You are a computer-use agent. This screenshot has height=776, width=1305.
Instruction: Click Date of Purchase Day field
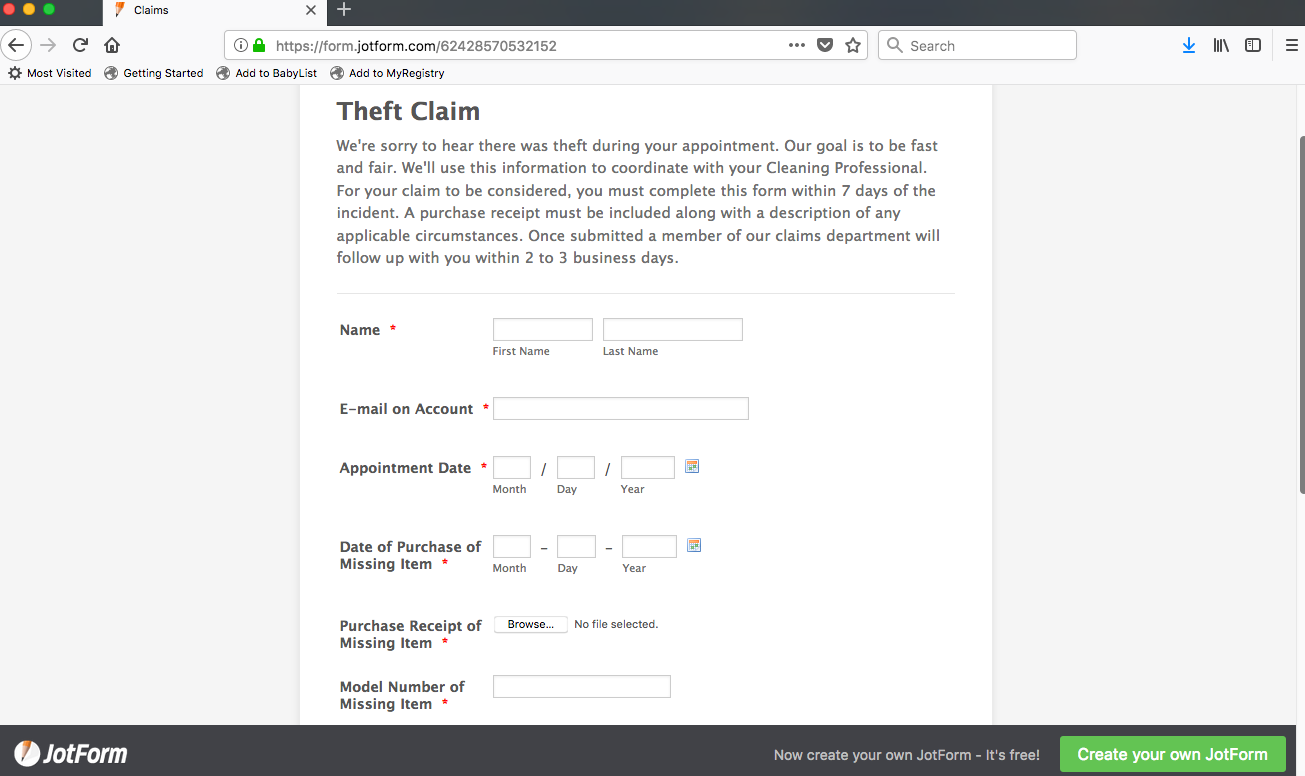pos(577,546)
